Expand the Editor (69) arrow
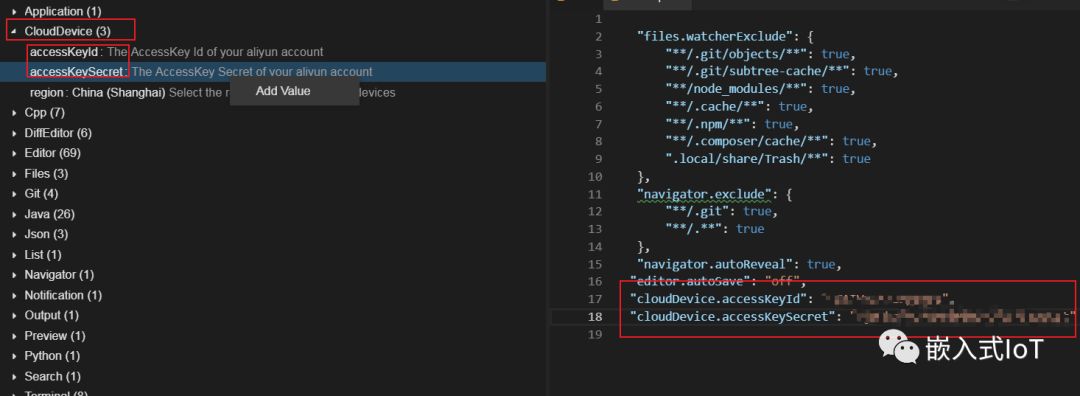1080x396 pixels. (14, 154)
